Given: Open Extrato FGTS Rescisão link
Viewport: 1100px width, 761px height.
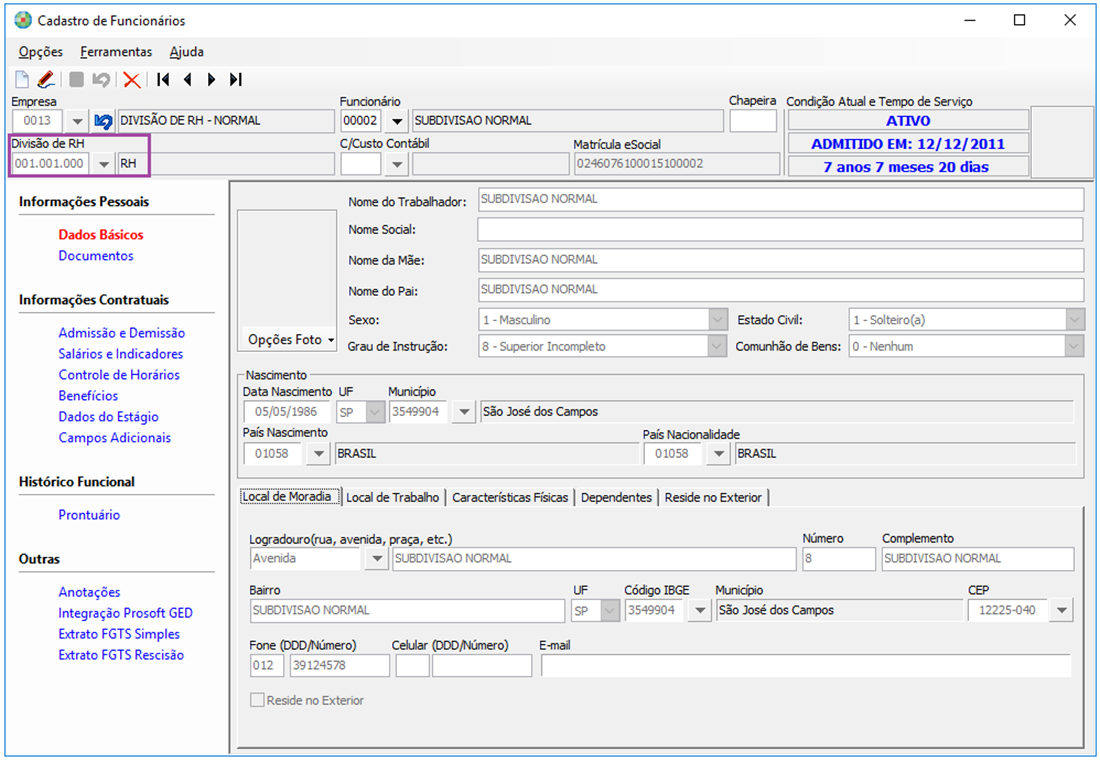Looking at the screenshot, I should click(x=121, y=656).
